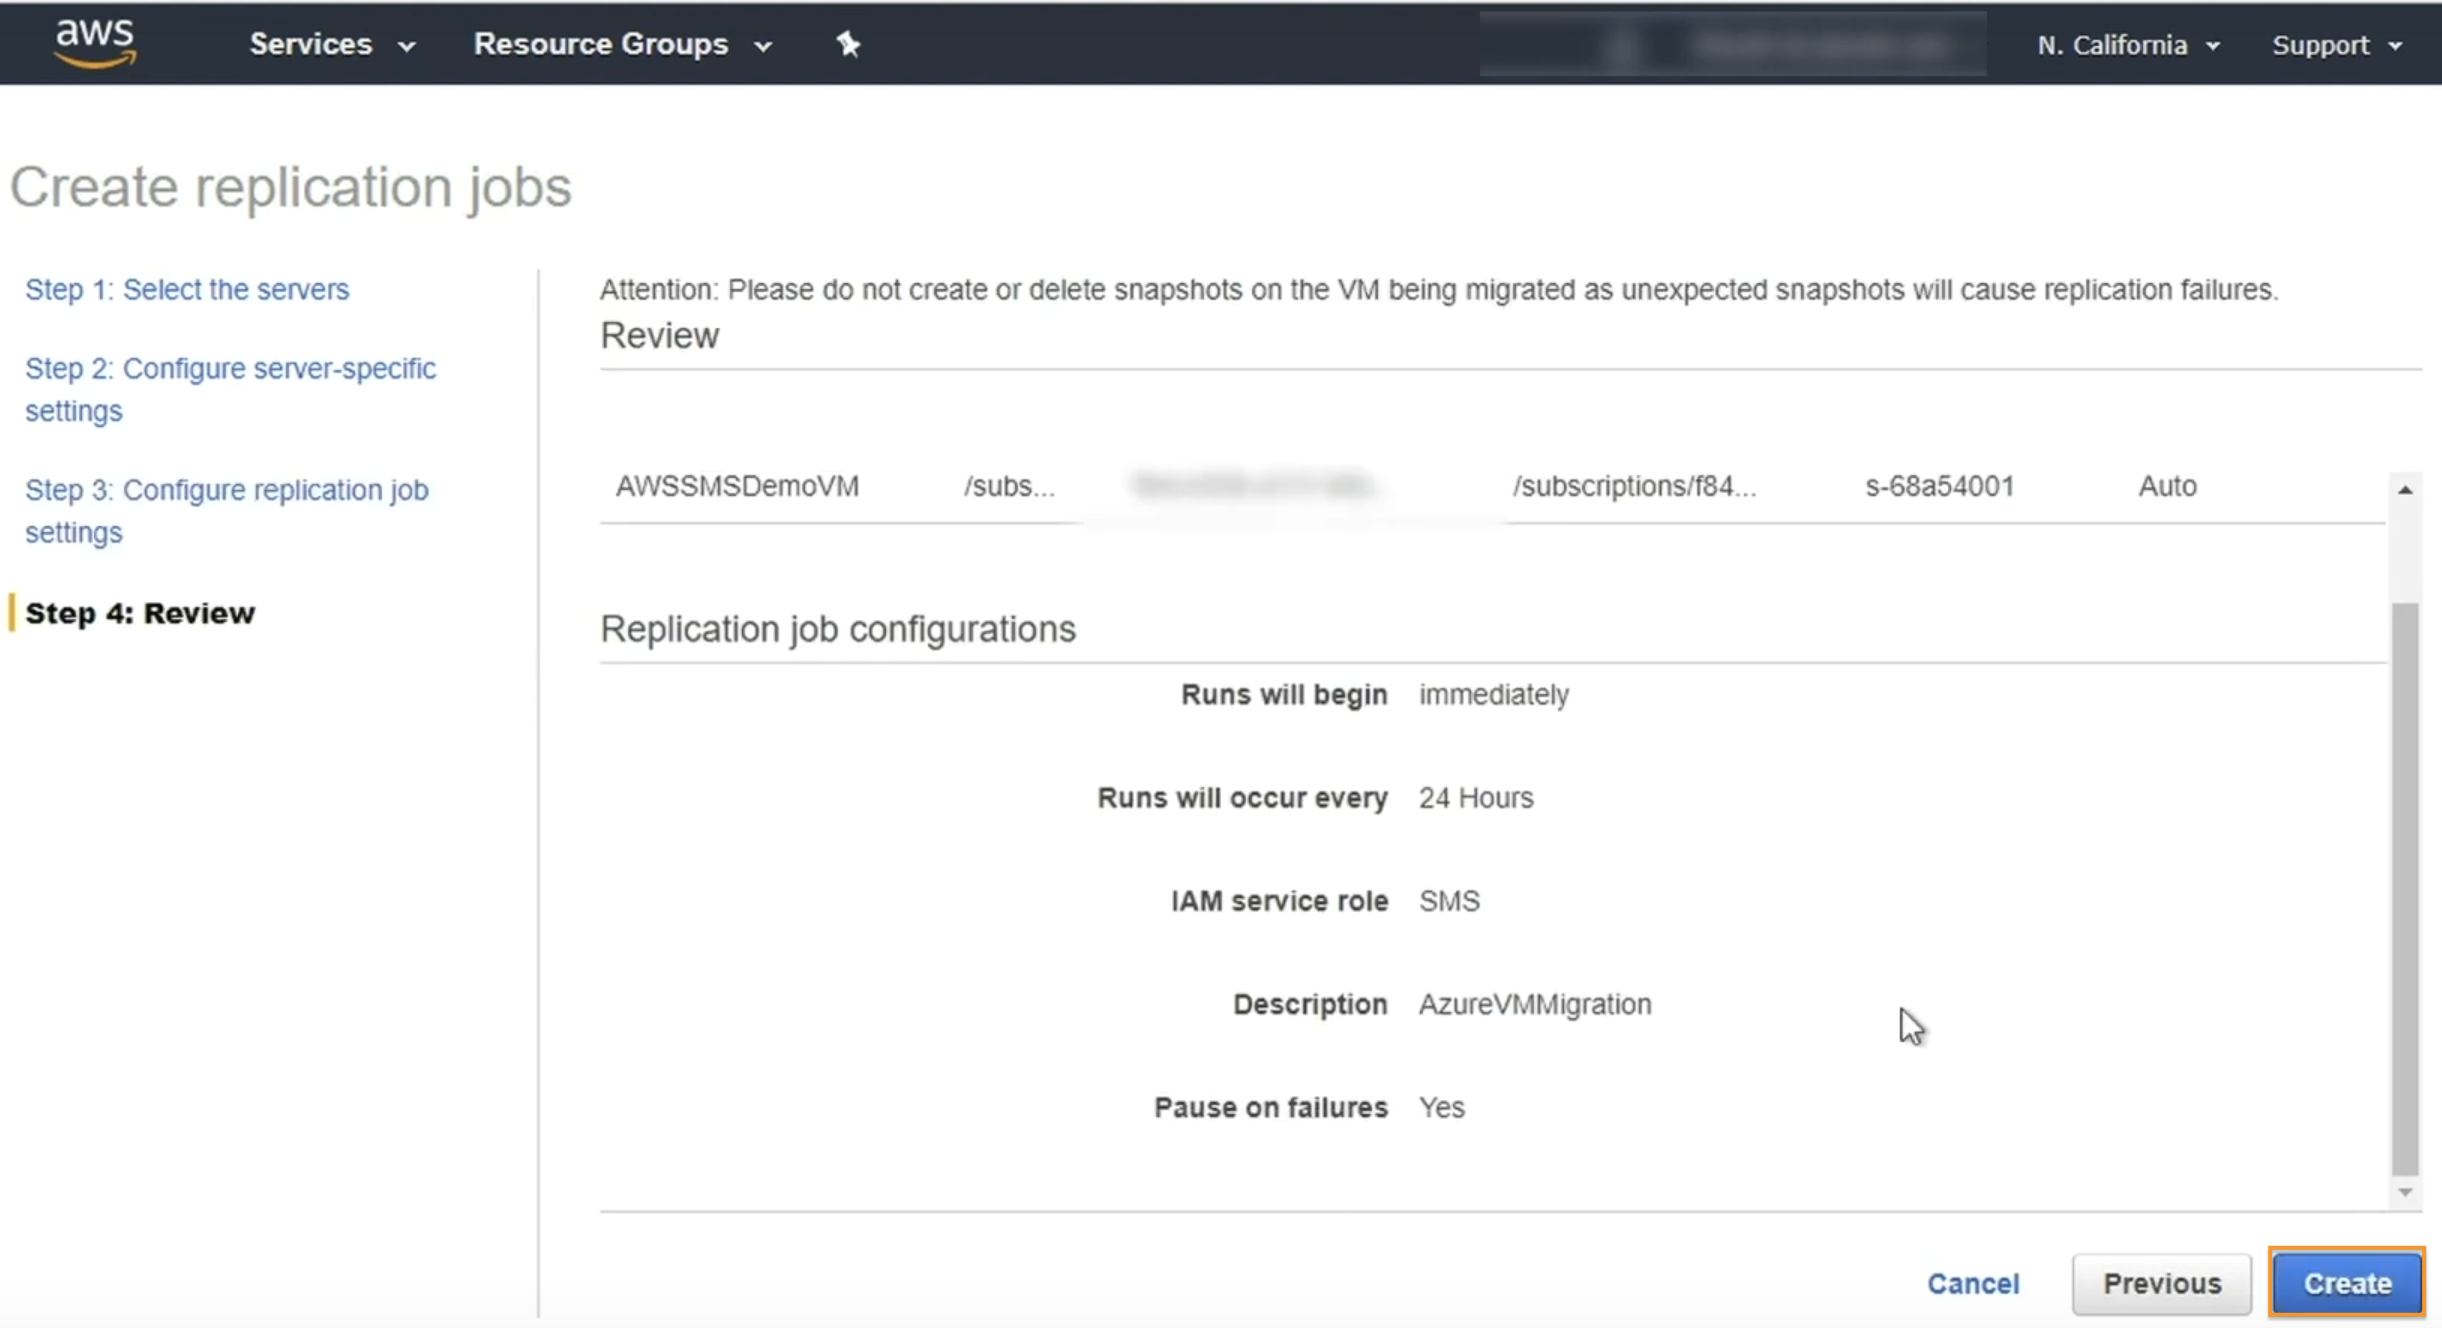Select the AWSSMSDemoVM server row
2442x1328 pixels.
point(737,486)
